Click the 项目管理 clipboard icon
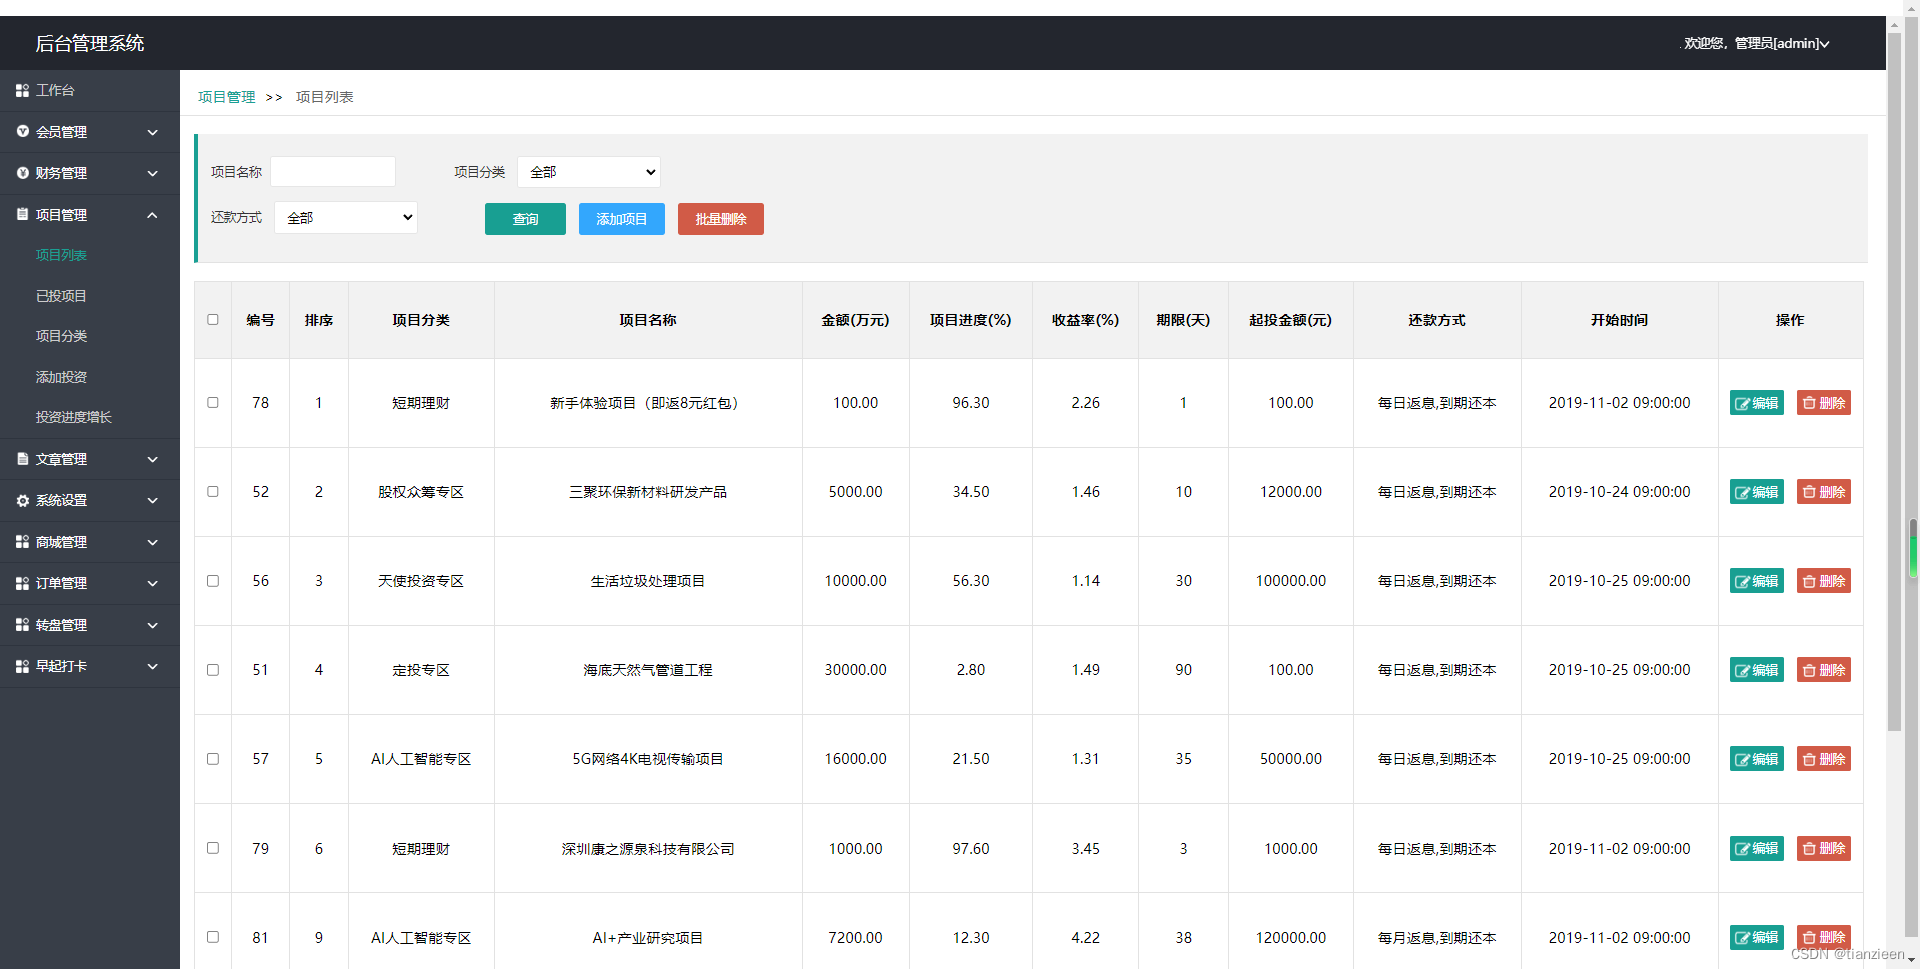 click(22, 214)
